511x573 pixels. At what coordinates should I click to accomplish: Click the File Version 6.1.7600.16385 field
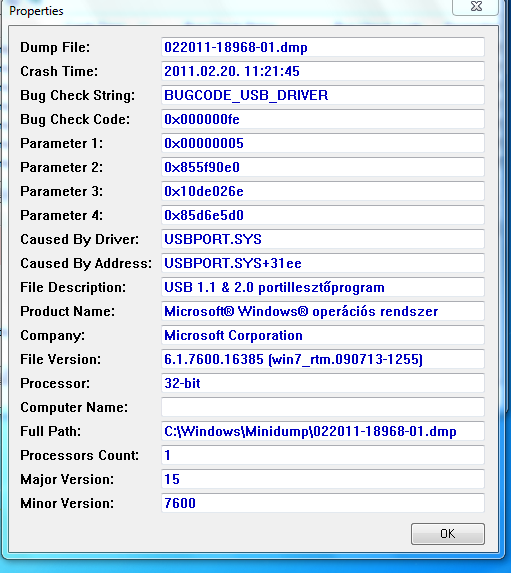tap(323, 359)
